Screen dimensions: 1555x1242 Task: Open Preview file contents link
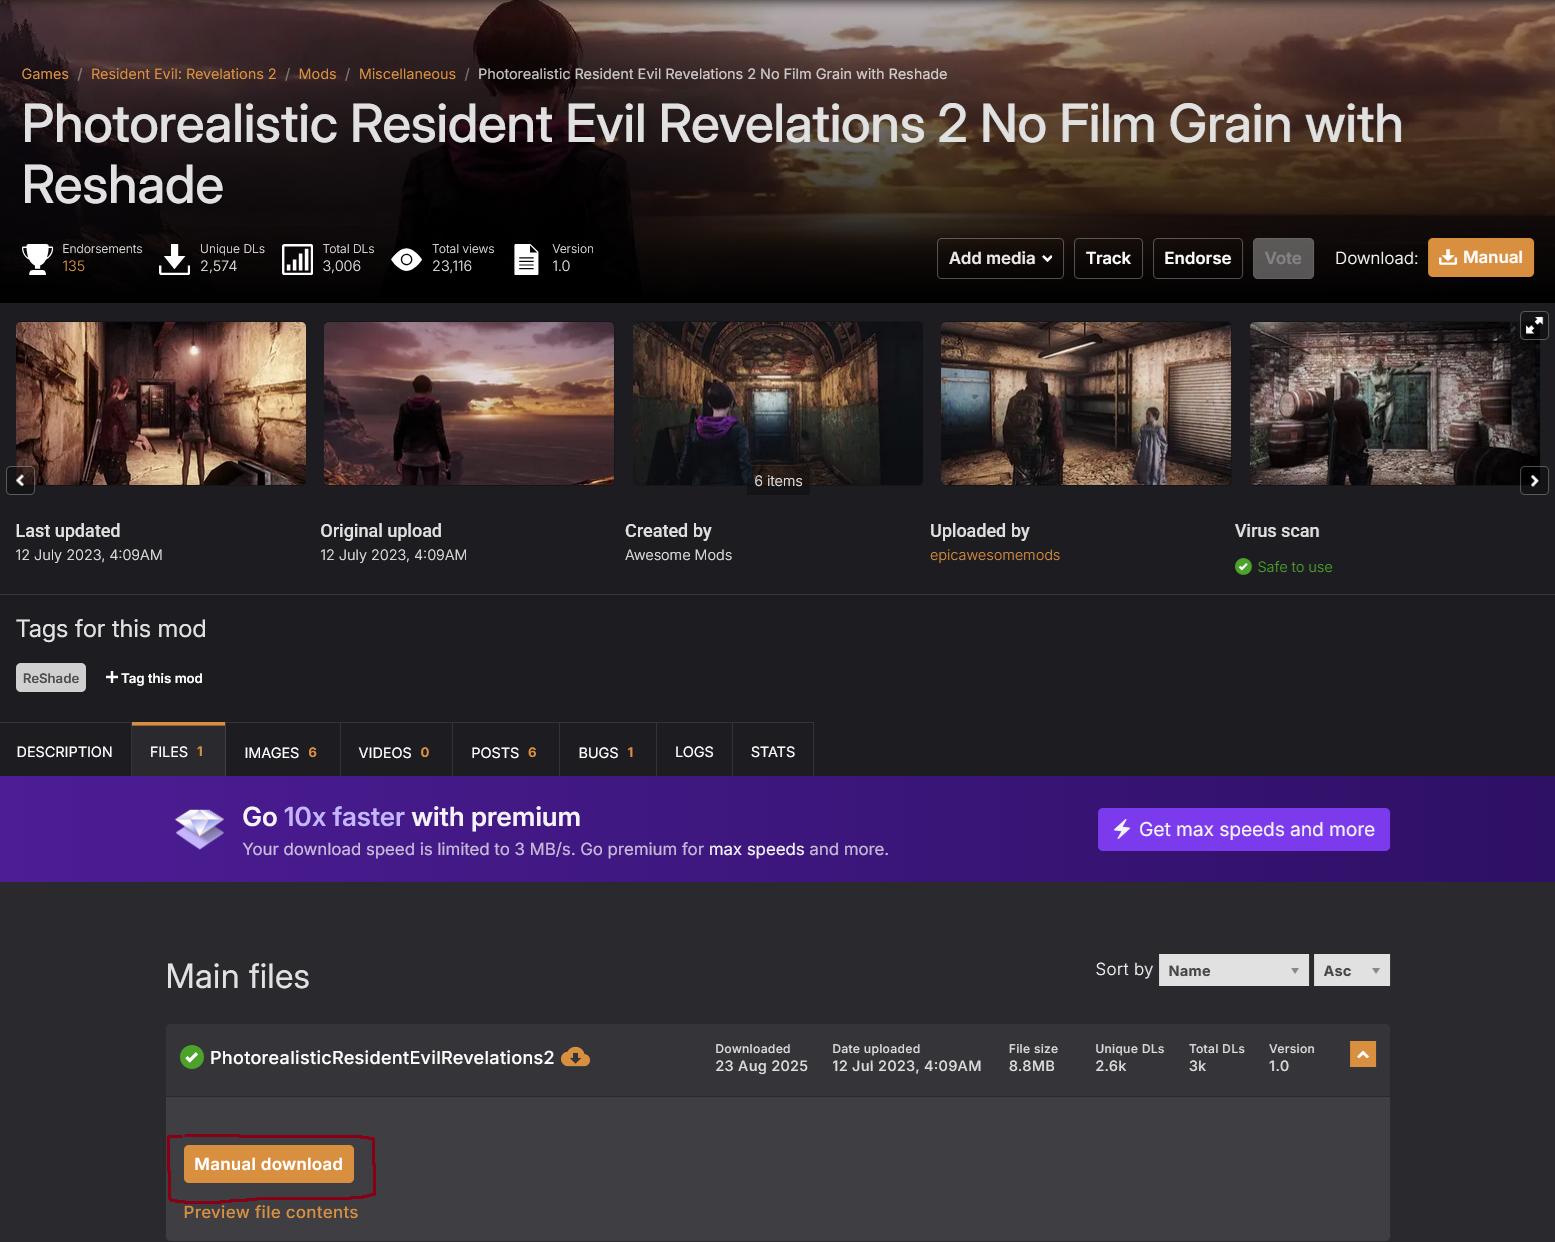tap(271, 1212)
